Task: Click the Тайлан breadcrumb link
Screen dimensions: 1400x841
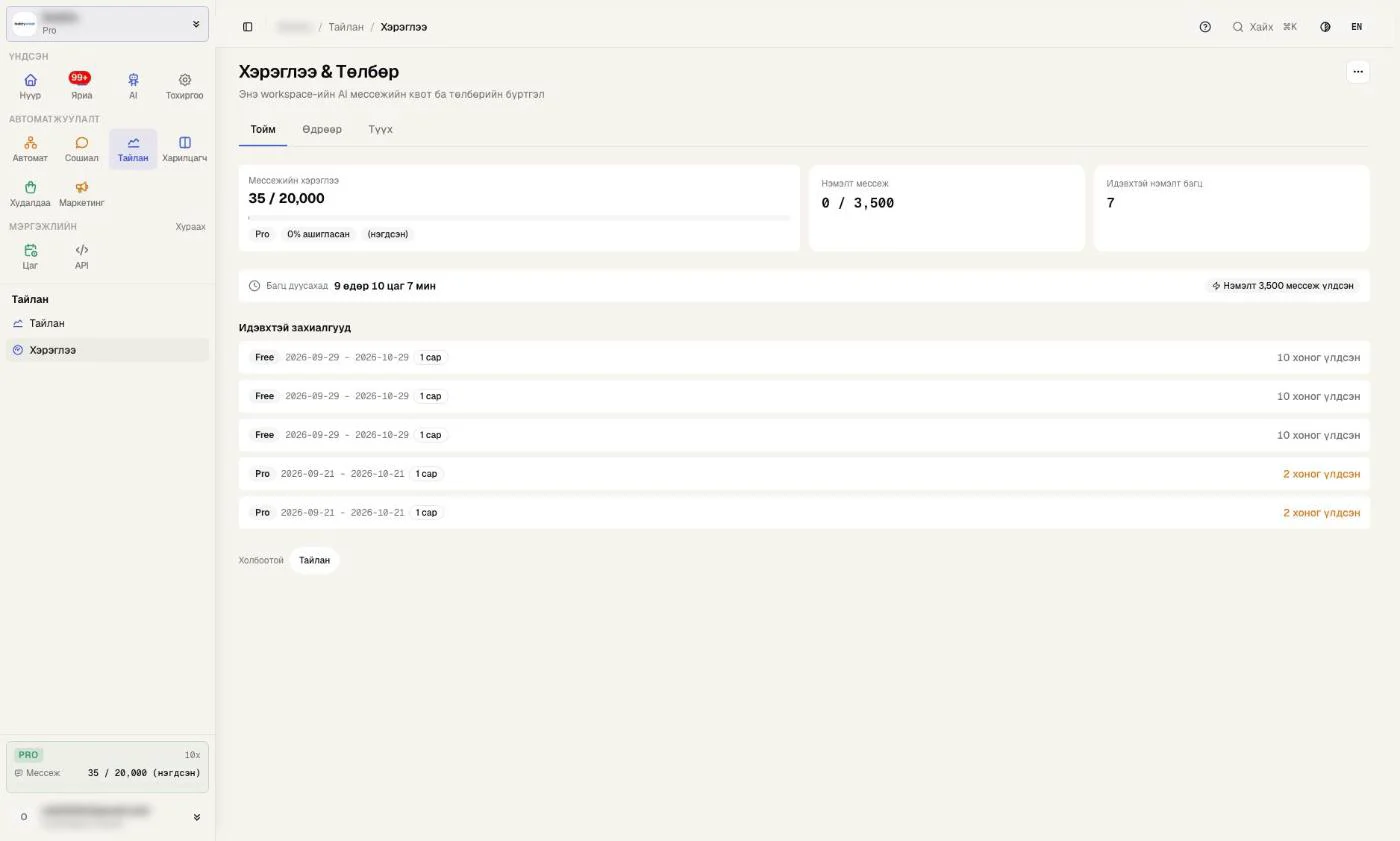Action: 346,27
